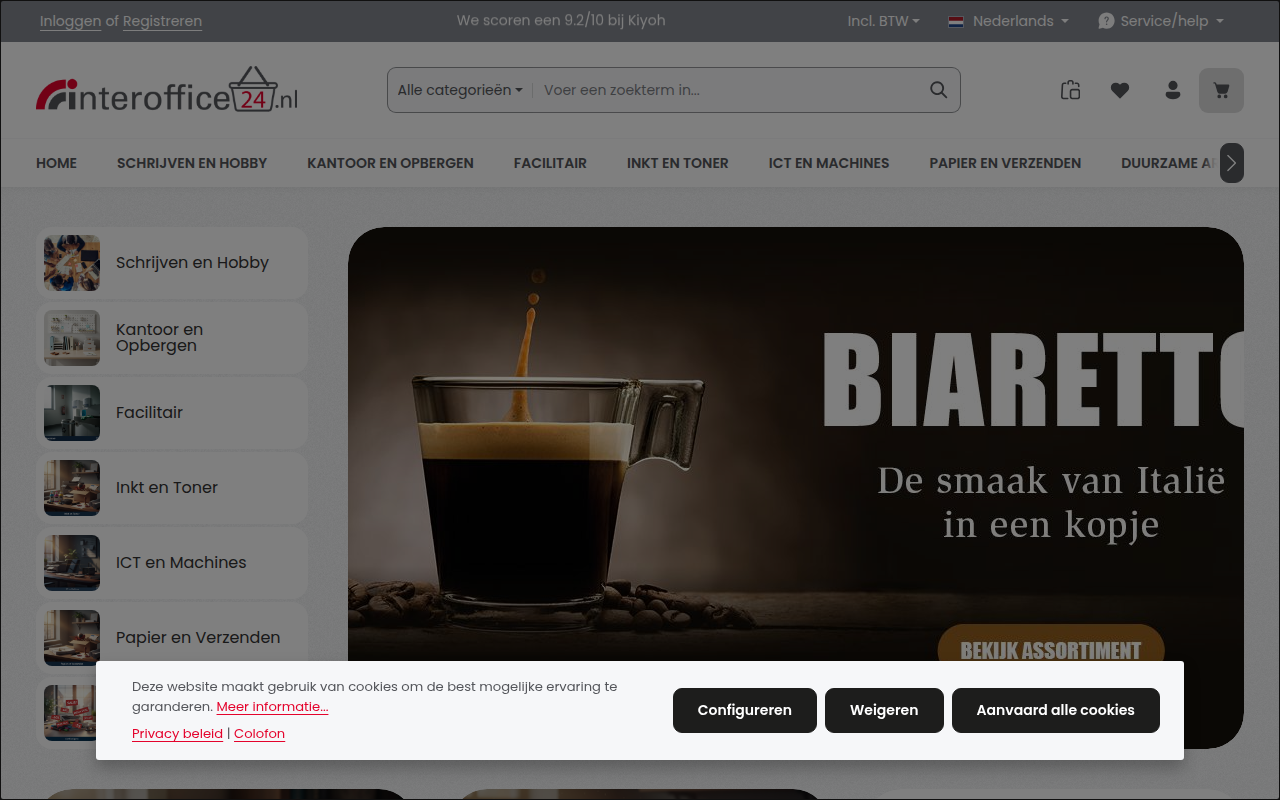Go to HOME in navigation bar
Image resolution: width=1280 pixels, height=800 pixels.
56,163
